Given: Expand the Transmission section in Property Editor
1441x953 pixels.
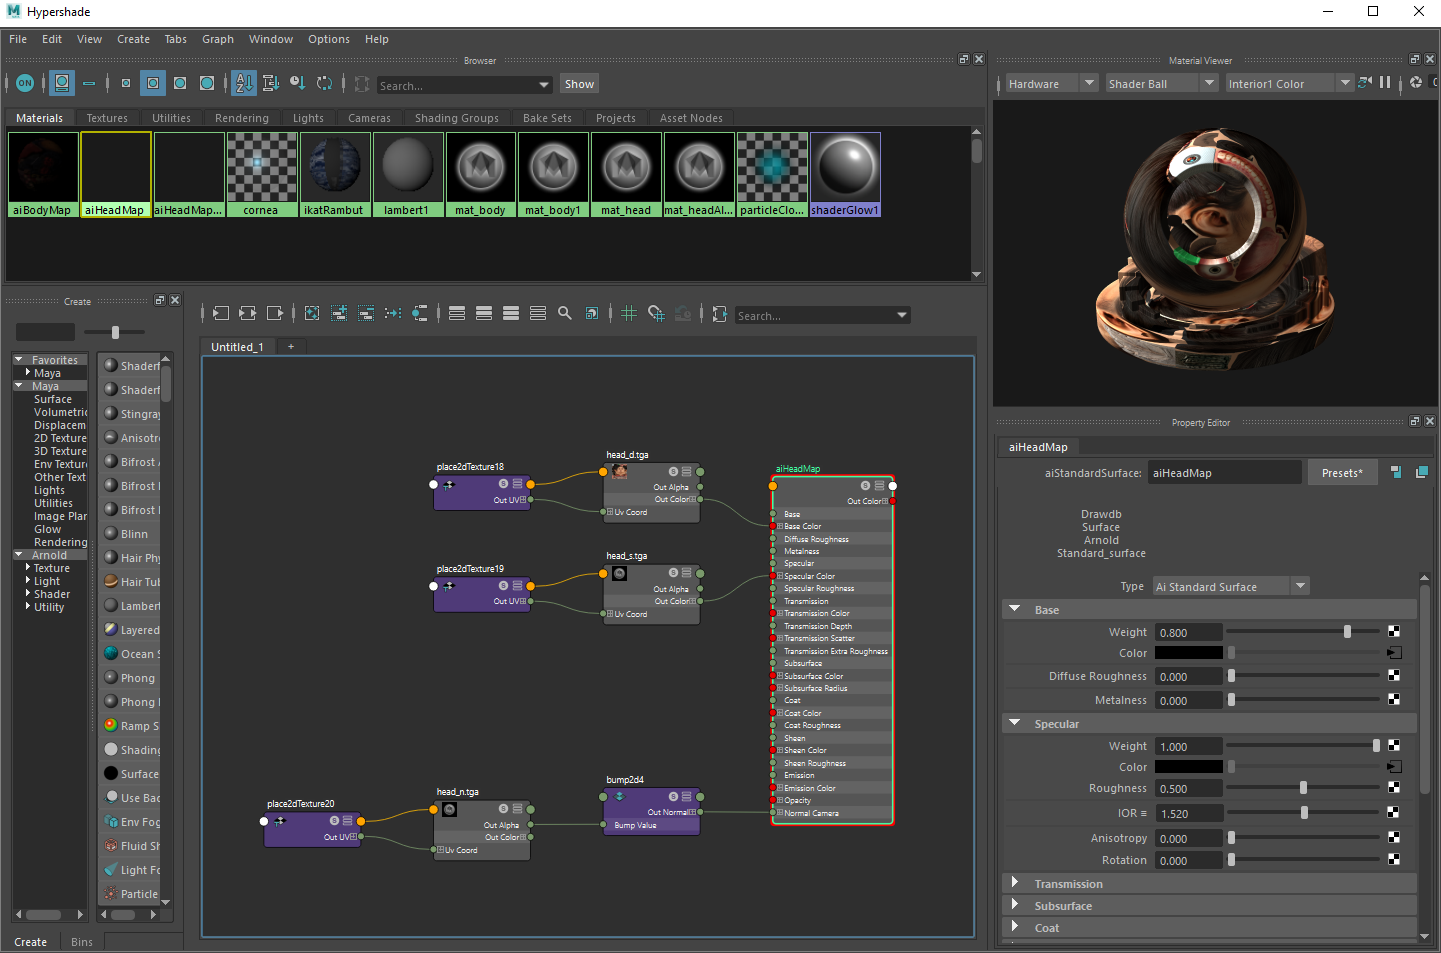Looking at the screenshot, I should (x=1016, y=883).
